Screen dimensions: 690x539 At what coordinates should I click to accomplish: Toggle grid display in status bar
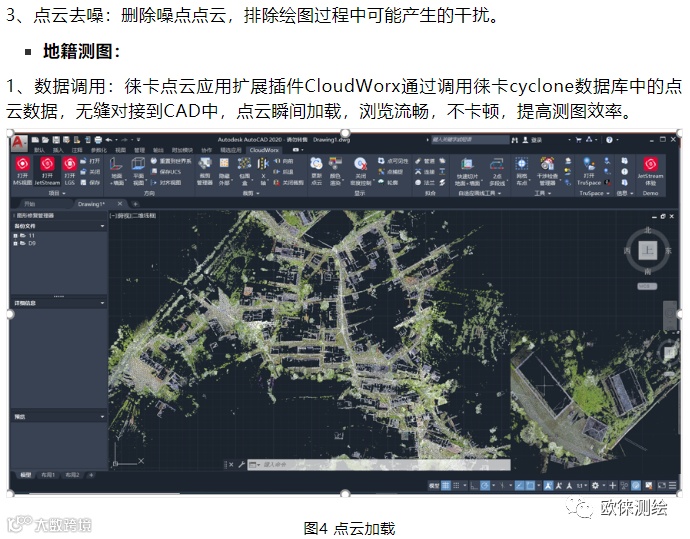click(x=446, y=485)
